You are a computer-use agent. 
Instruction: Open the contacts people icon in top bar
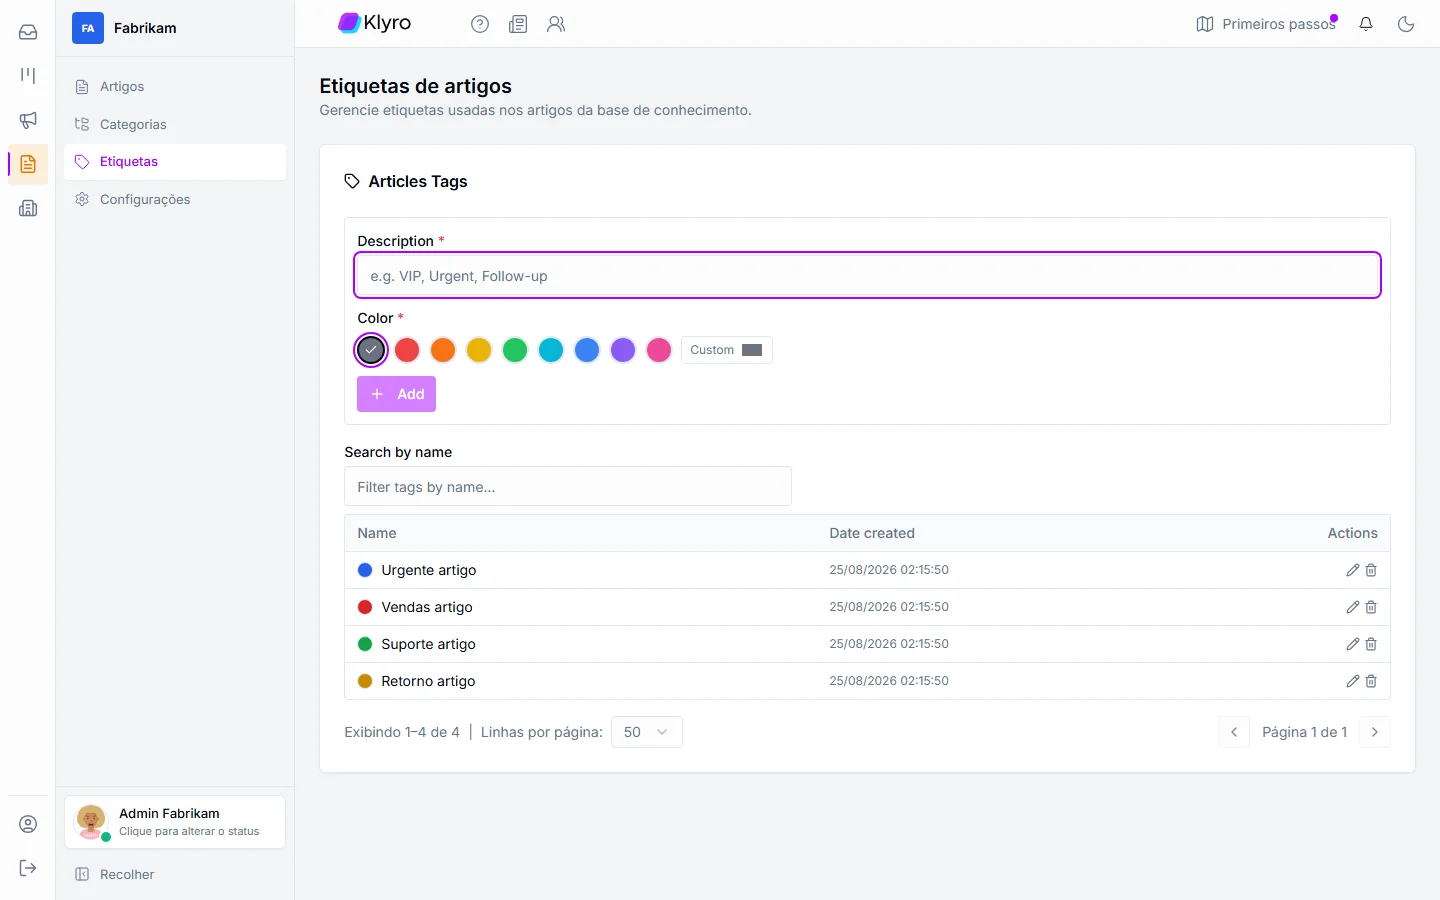556,24
